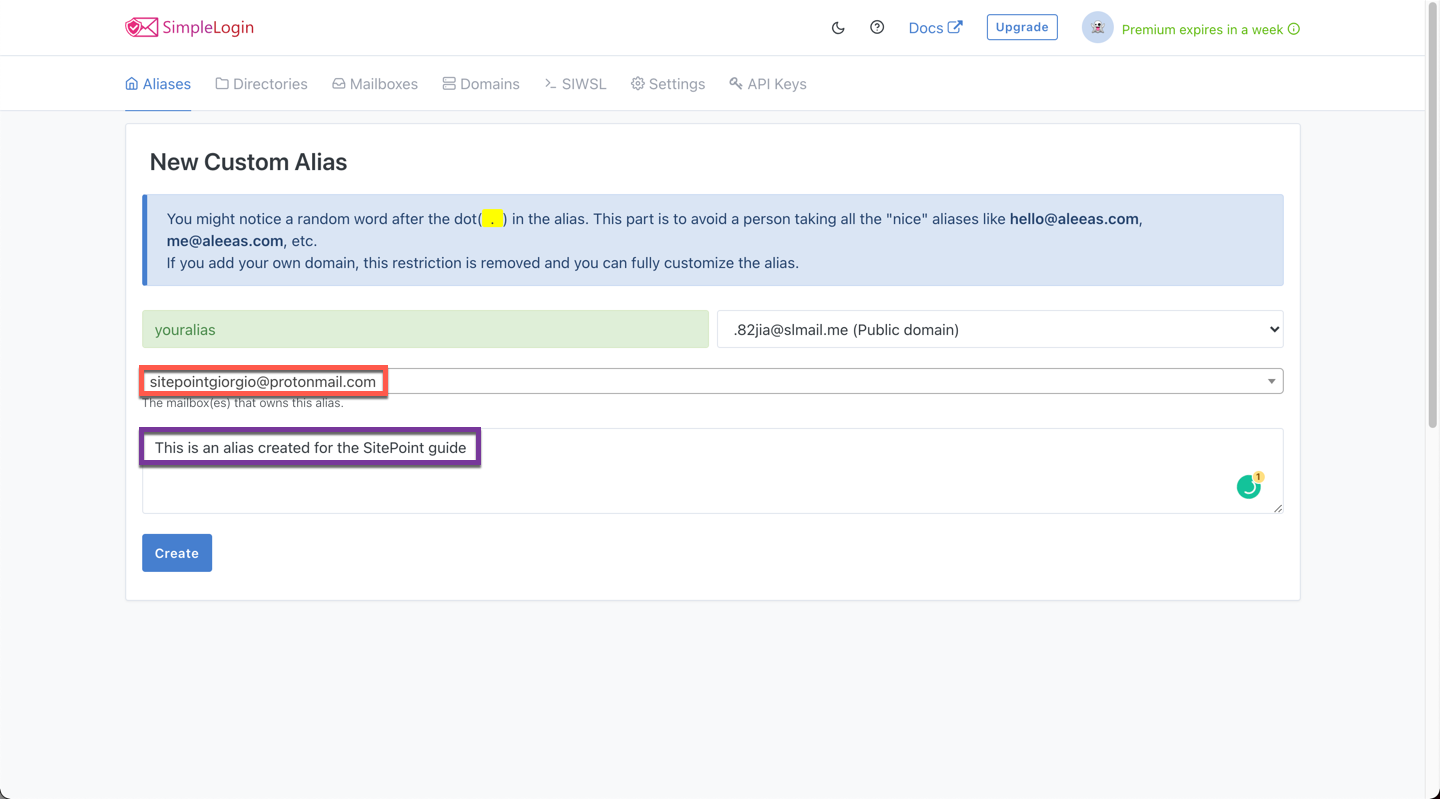The image size is (1440, 799).
Task: Switch to the Aliases tab
Action: [x=158, y=84]
